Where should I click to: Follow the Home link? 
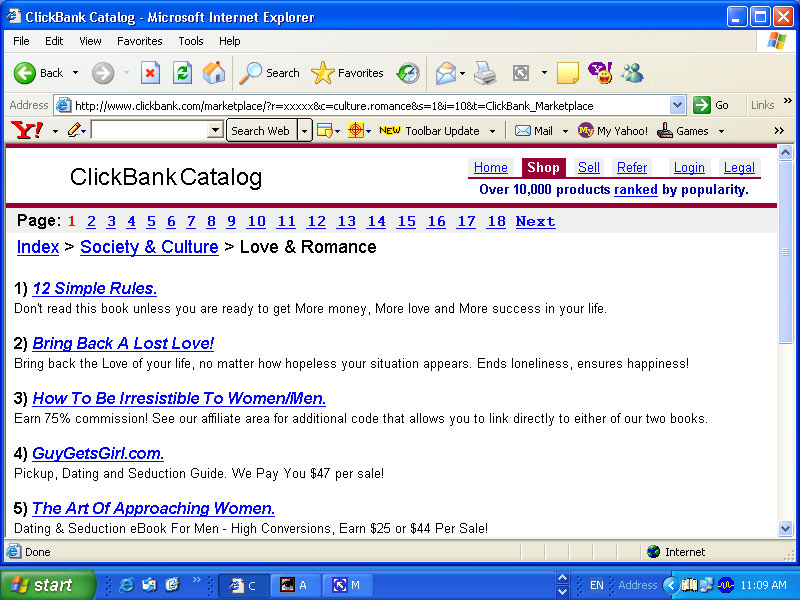(490, 167)
